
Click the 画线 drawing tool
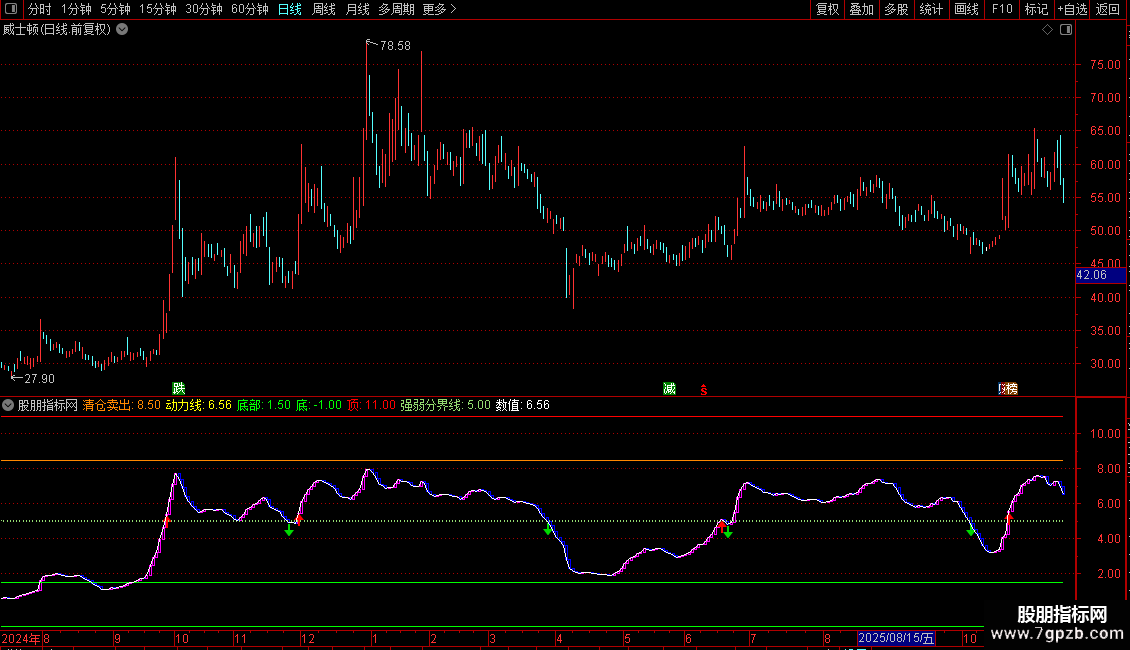coord(966,10)
